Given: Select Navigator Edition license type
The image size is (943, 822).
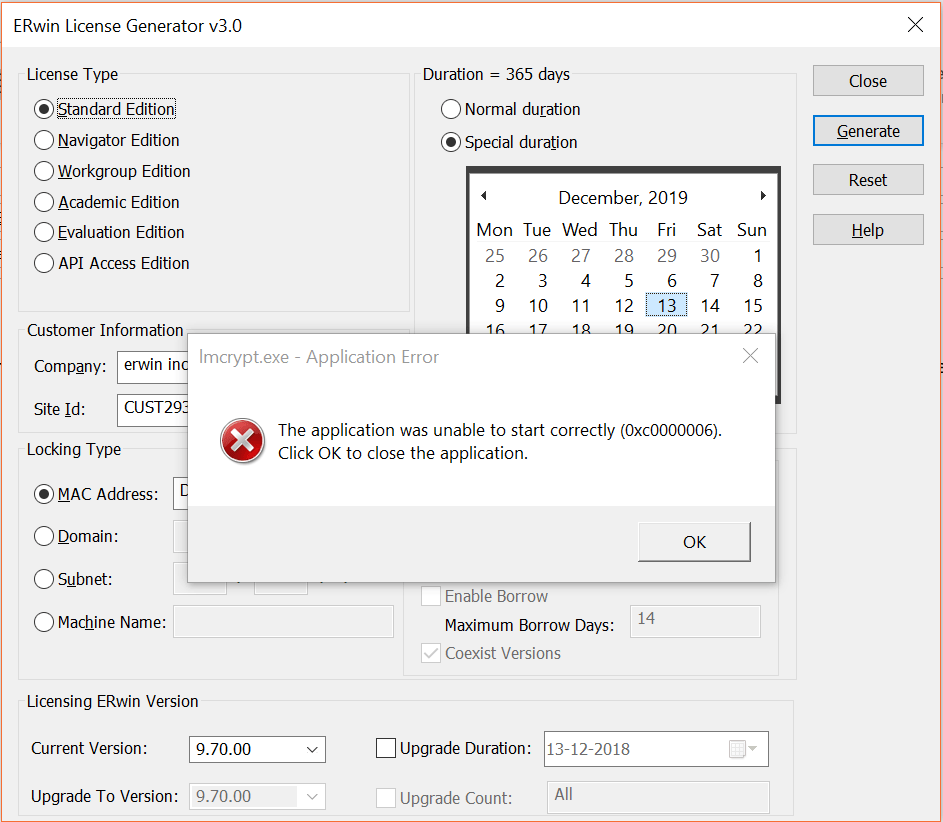Looking at the screenshot, I should (43, 140).
